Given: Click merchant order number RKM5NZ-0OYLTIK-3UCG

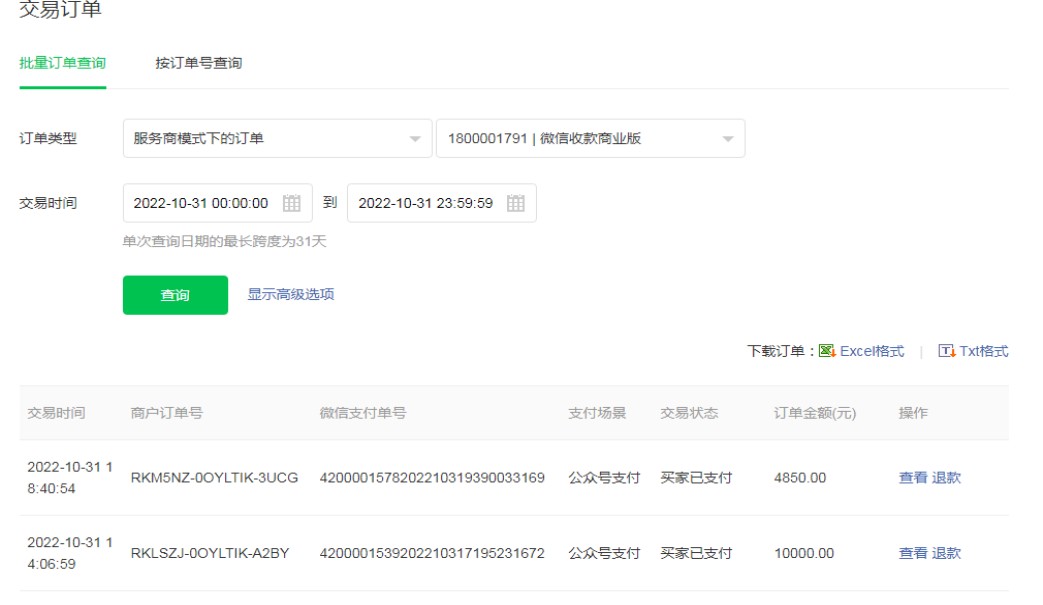Looking at the screenshot, I should click(214, 478).
